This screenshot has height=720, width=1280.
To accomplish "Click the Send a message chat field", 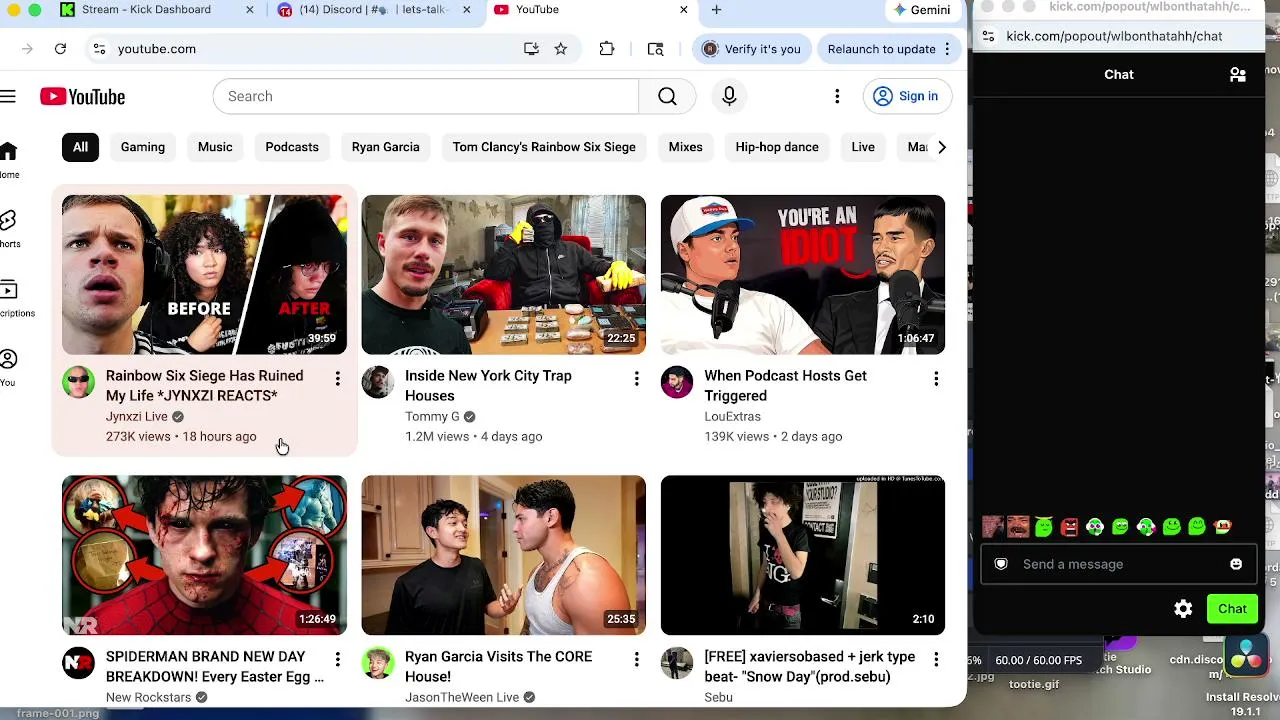I will 1118,564.
